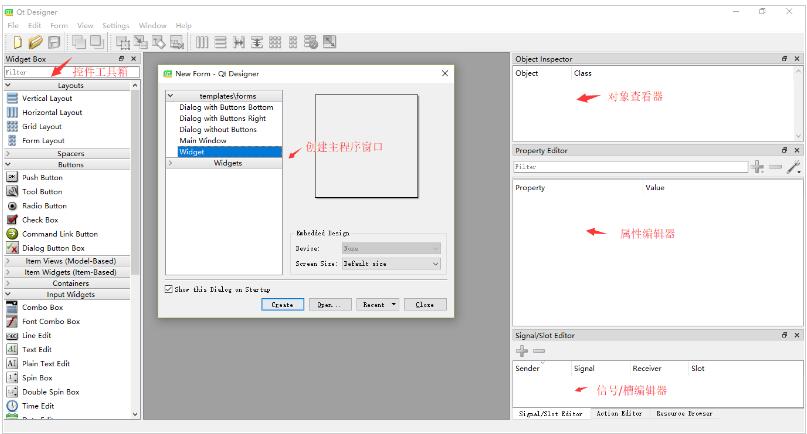The image size is (807, 434).
Task: Switch to the Resource Browser tab
Action: tap(684, 413)
